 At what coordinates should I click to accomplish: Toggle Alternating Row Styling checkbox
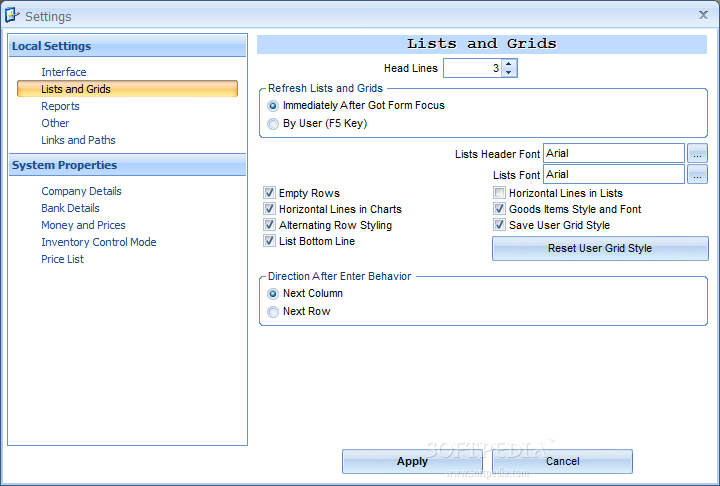tap(270, 225)
